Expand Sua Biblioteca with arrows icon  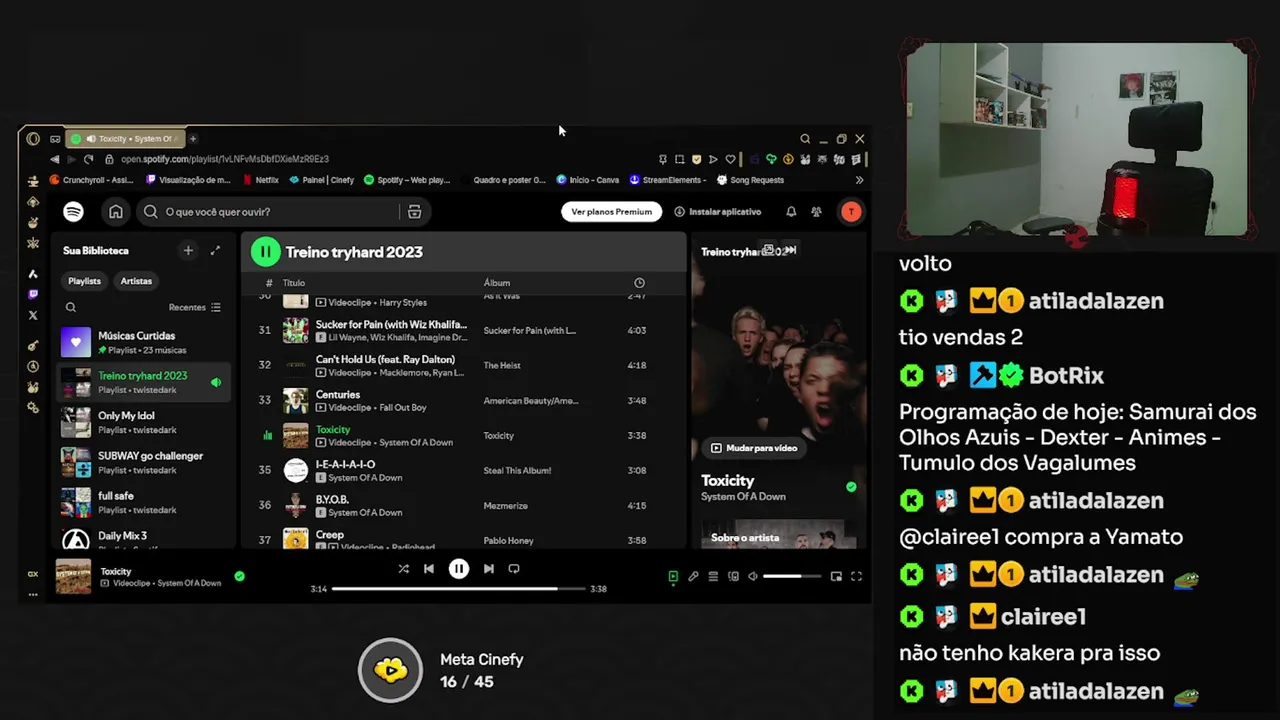pyautogui.click(x=215, y=251)
